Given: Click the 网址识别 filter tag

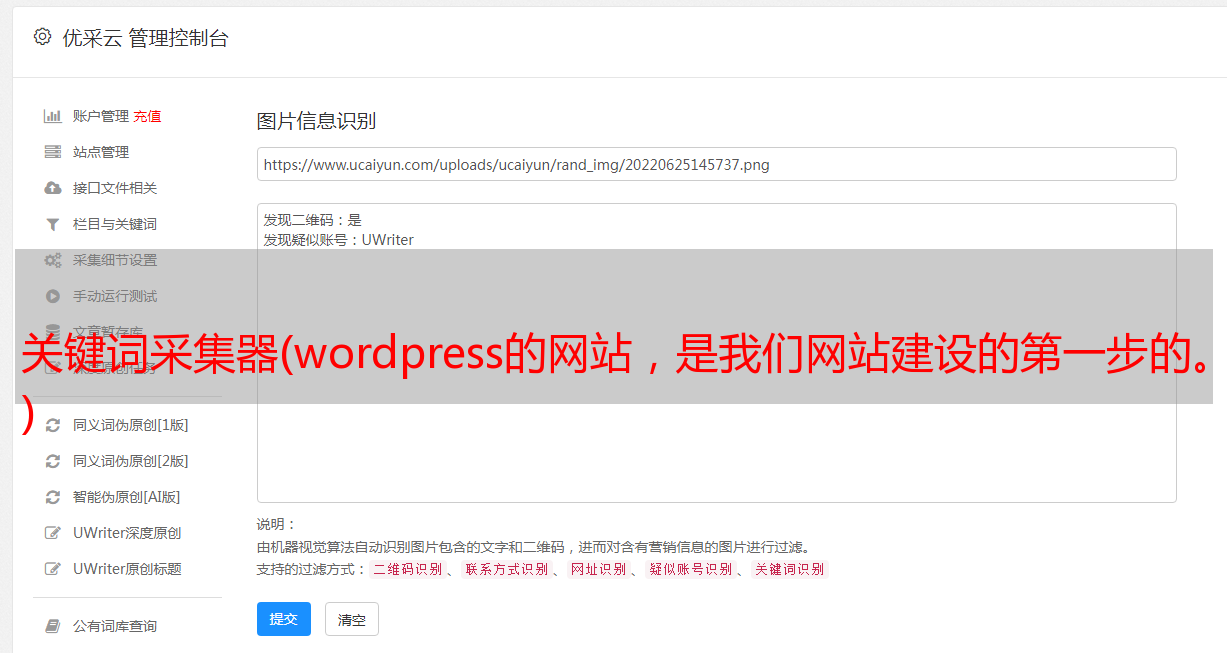Looking at the screenshot, I should pyautogui.click(x=598, y=569).
